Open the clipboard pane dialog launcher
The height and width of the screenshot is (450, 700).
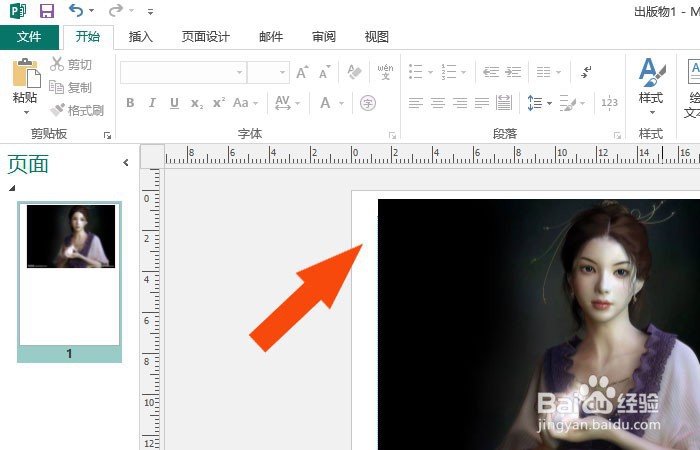pos(107,135)
